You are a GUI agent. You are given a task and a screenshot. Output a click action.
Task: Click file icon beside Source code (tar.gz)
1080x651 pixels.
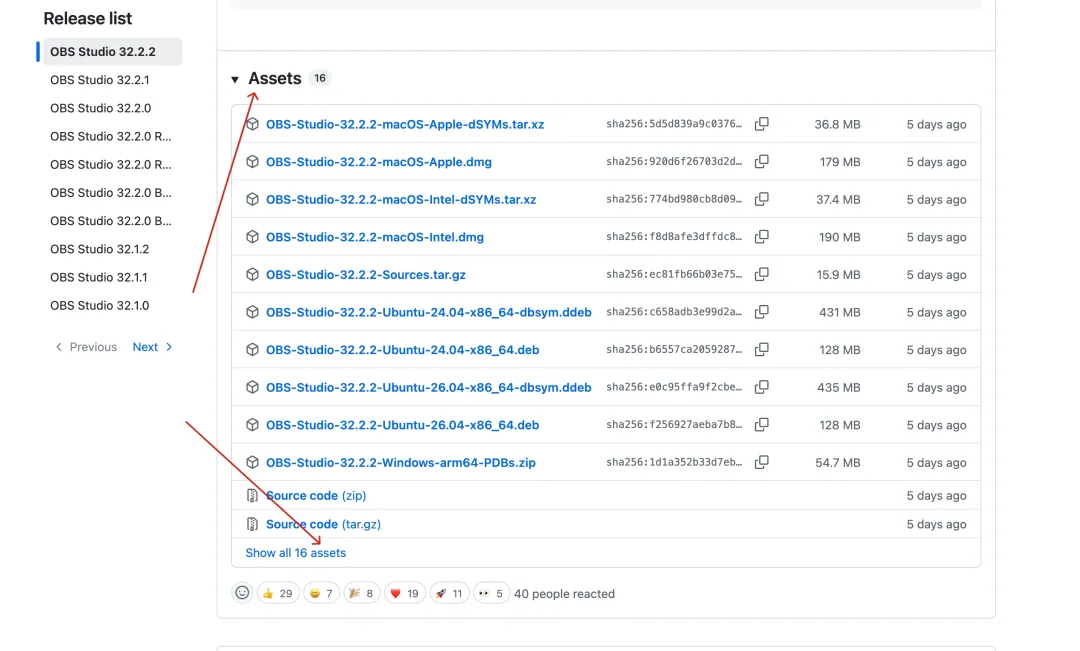252,524
